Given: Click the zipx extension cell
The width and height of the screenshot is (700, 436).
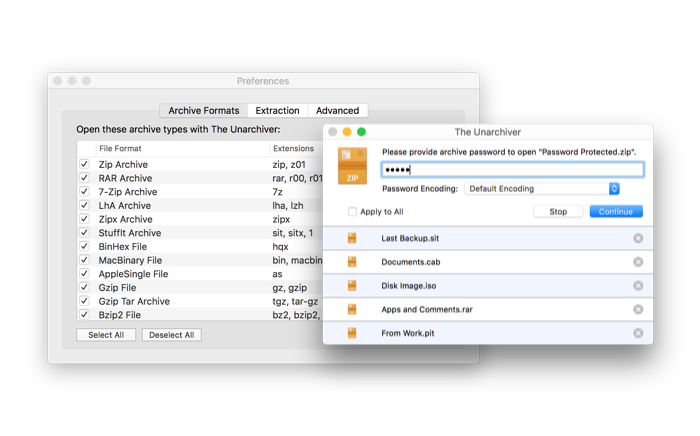Looking at the screenshot, I should 281,219.
